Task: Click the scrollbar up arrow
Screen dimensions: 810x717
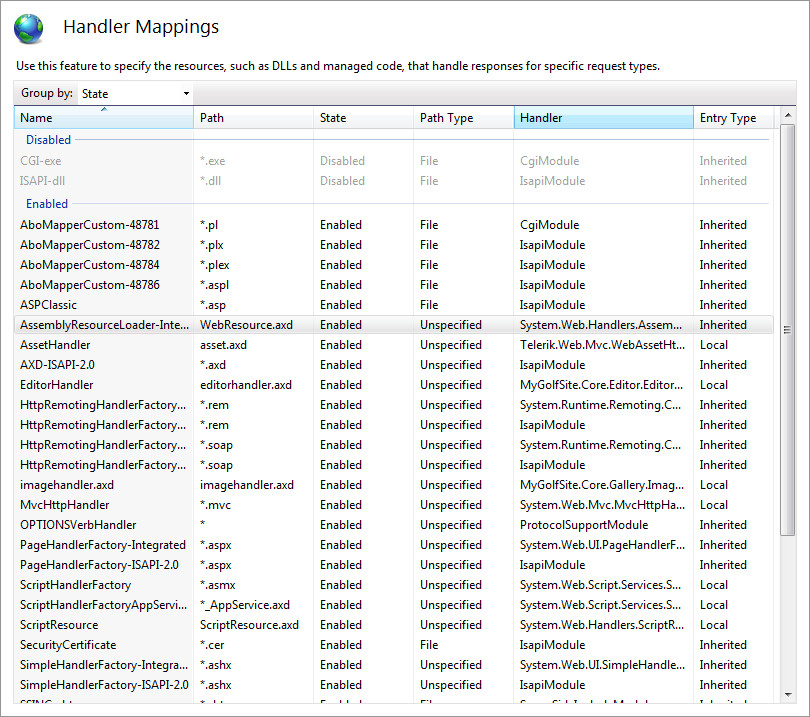Action: tap(788, 115)
